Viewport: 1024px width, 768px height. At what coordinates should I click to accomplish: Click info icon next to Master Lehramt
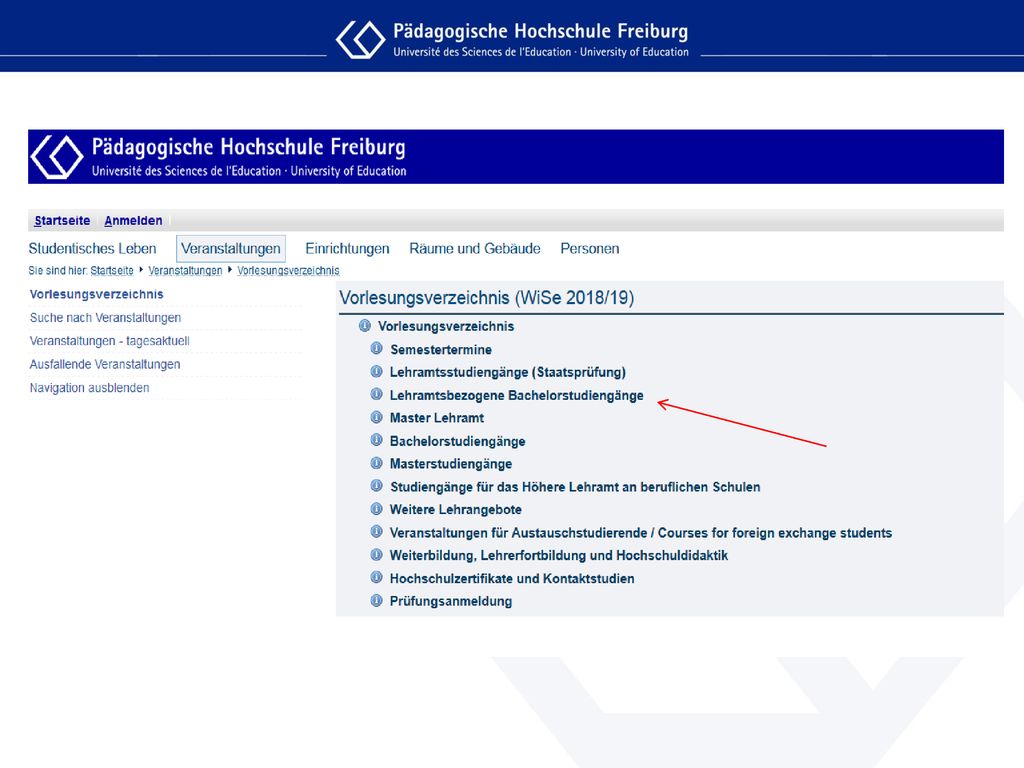(377, 417)
